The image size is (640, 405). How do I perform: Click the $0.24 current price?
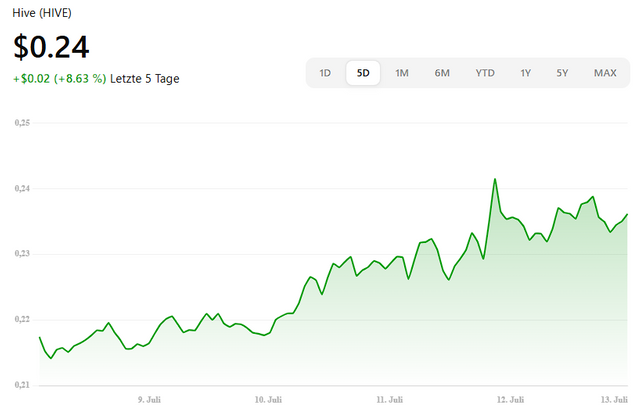51,47
